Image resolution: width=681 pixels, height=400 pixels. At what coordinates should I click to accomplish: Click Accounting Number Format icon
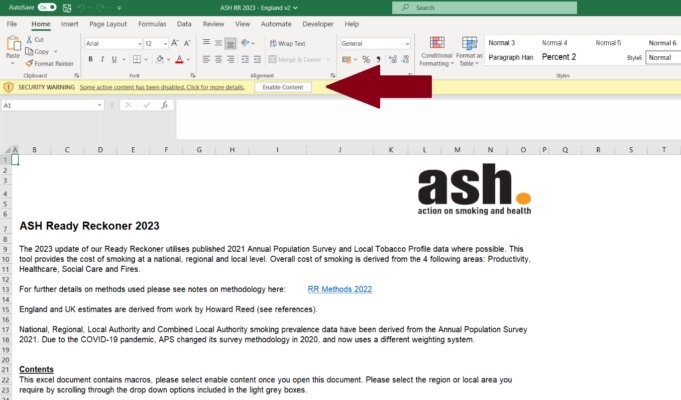(x=346, y=60)
